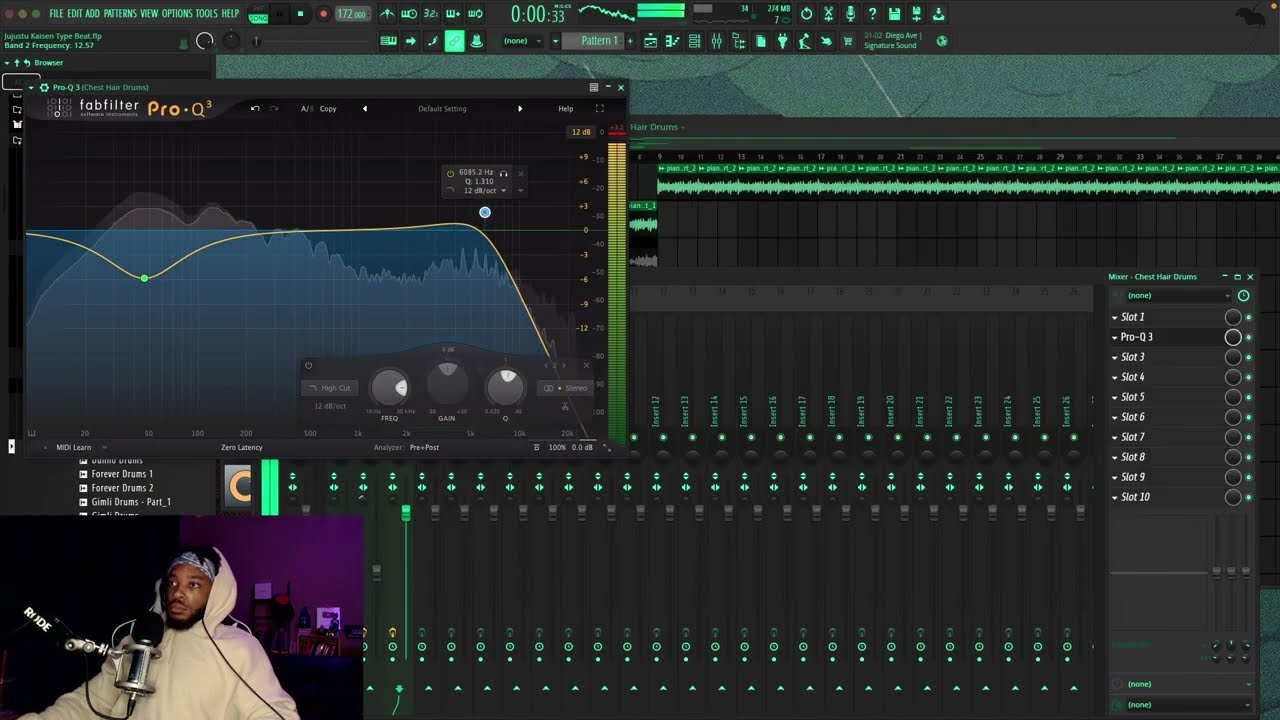Add new pattern with plus button
This screenshot has height=720, width=1280.
(x=630, y=41)
